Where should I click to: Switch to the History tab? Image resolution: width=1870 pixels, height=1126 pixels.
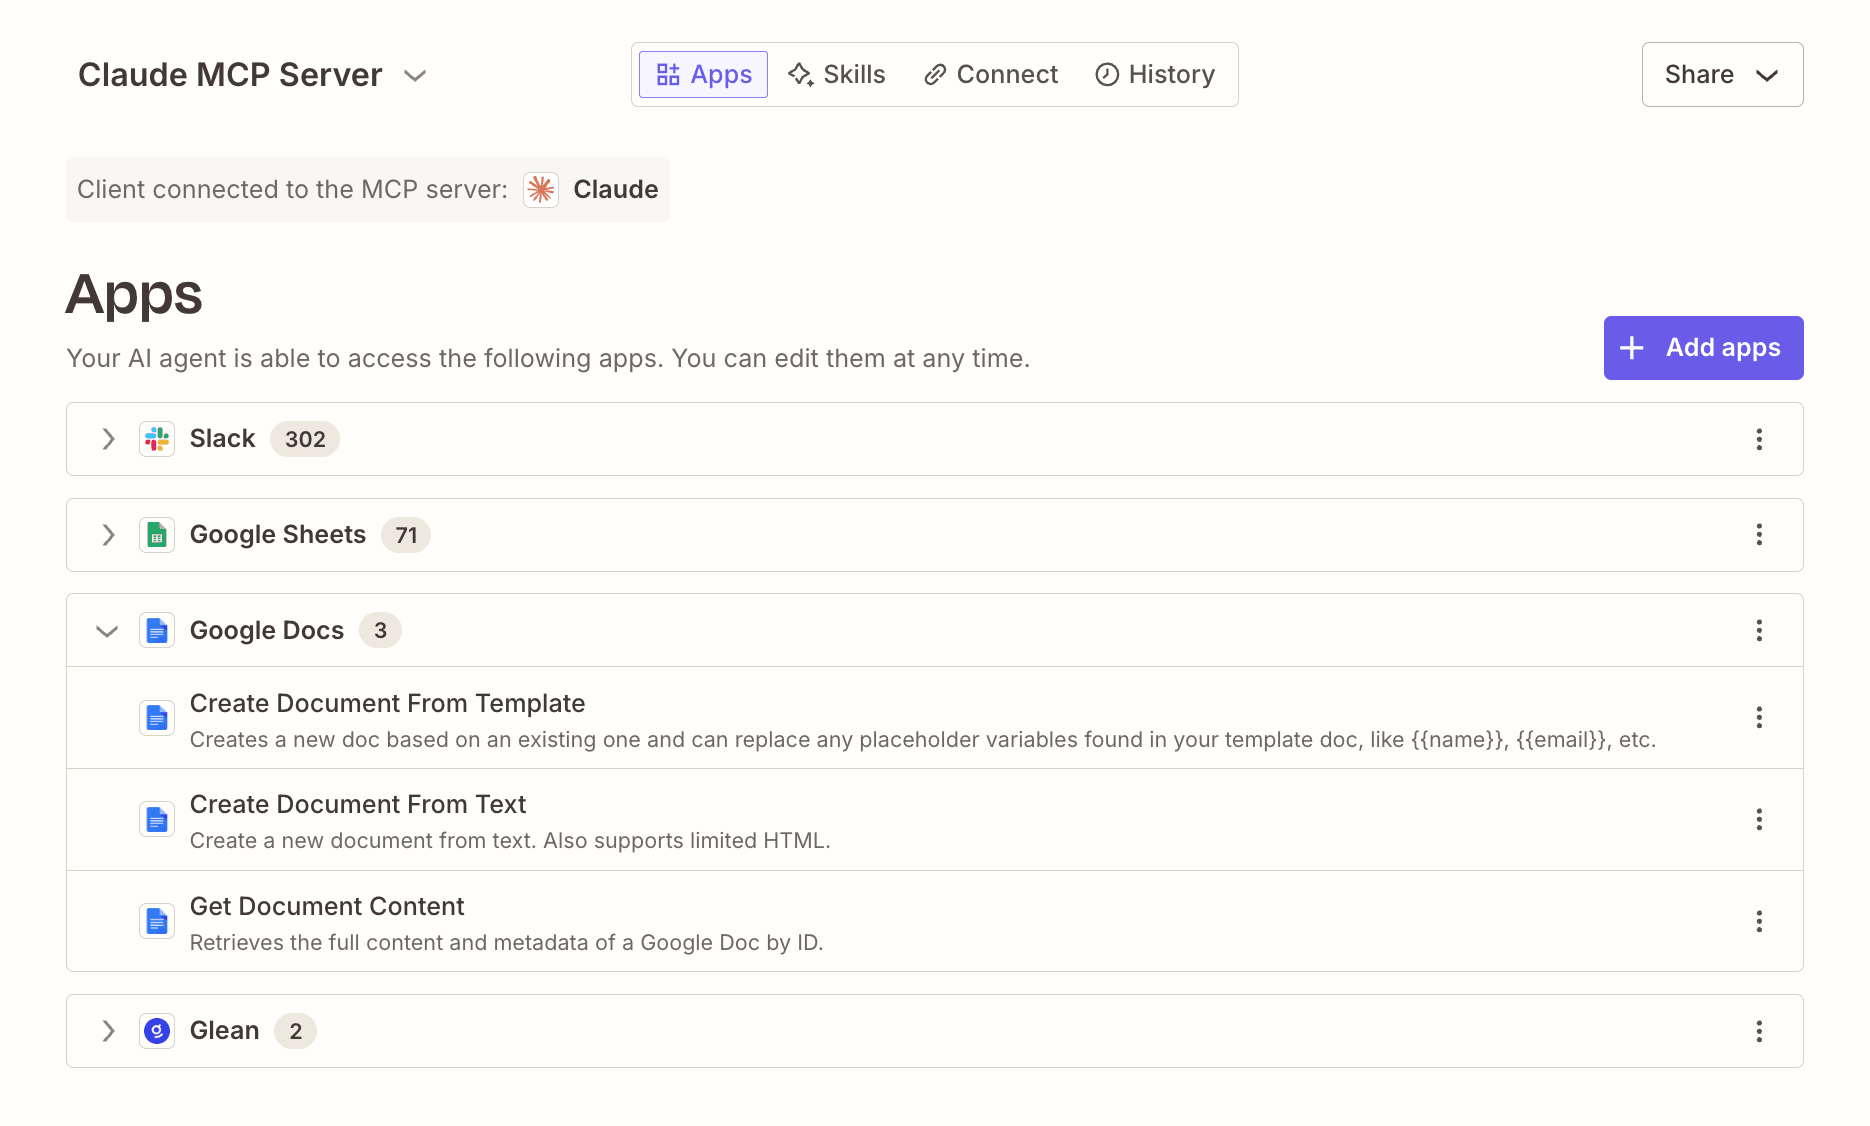point(1155,74)
